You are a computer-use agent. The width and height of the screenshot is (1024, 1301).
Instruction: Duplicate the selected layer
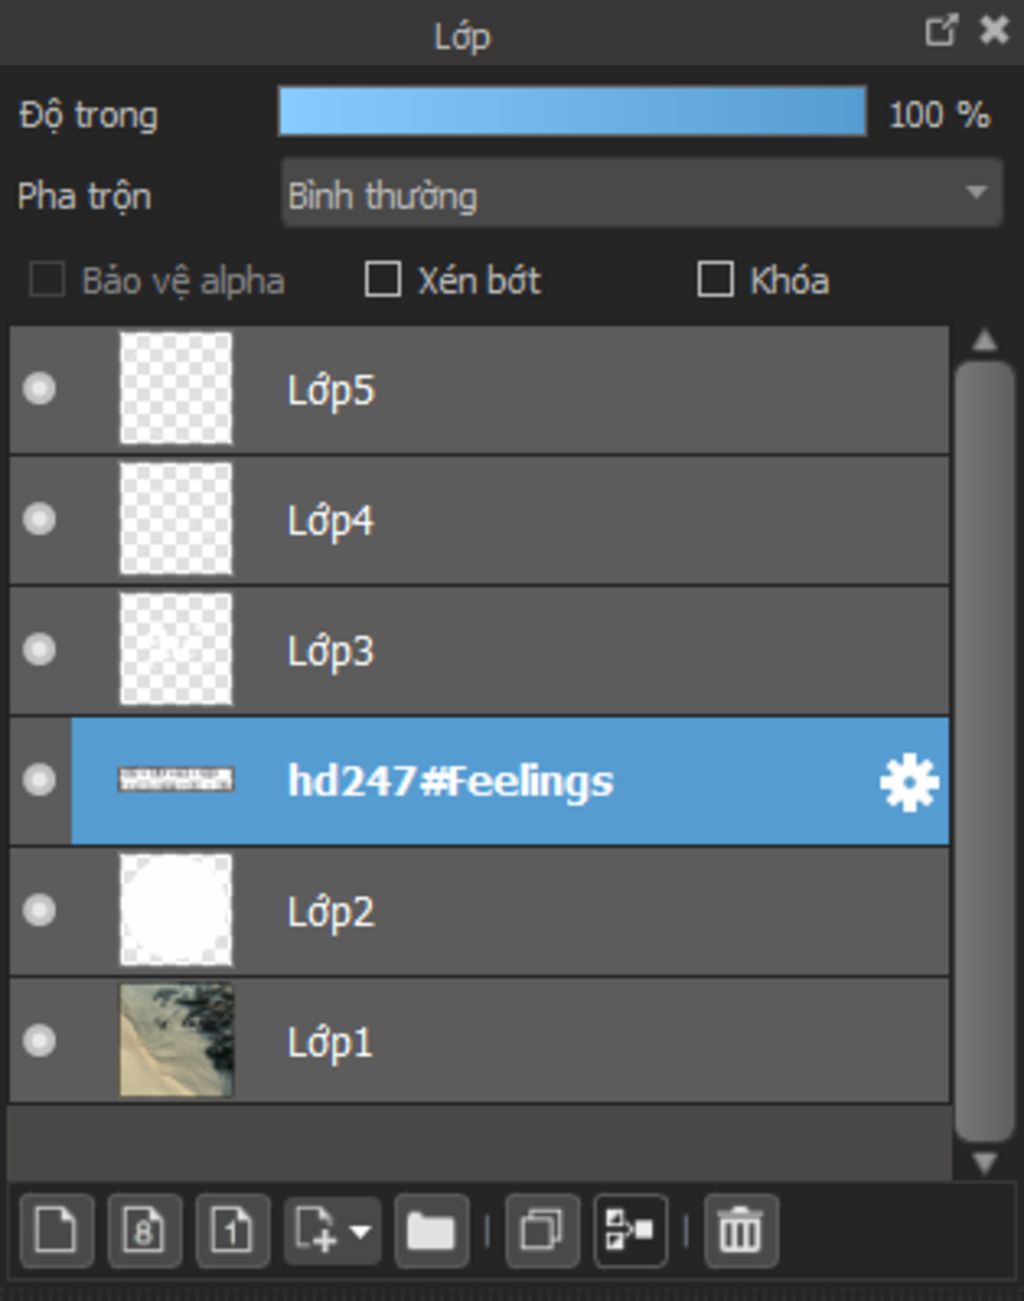[x=541, y=1230]
